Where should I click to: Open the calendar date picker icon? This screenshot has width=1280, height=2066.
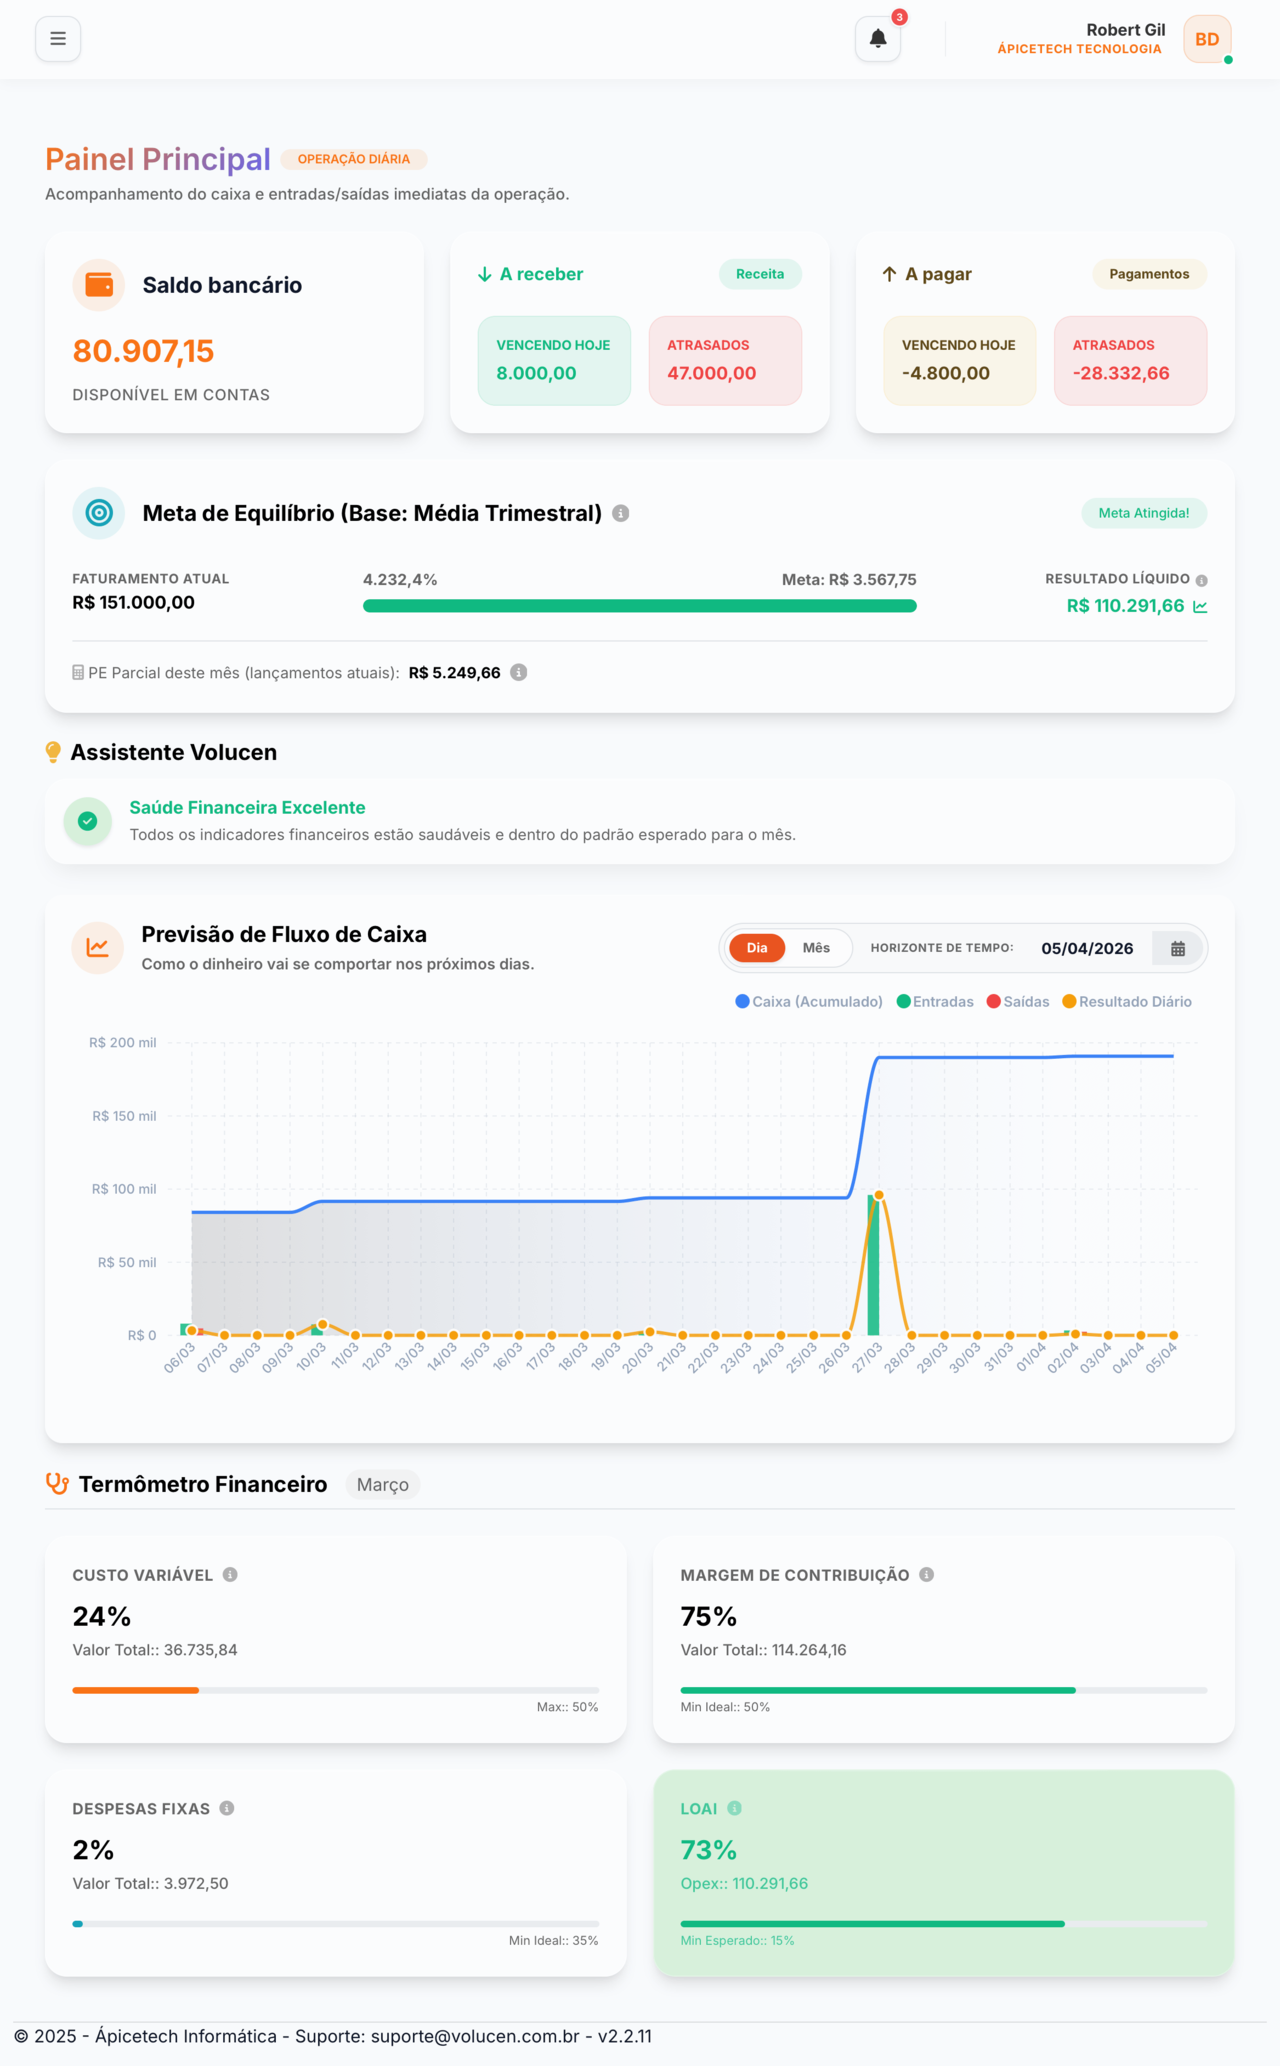pos(1178,949)
